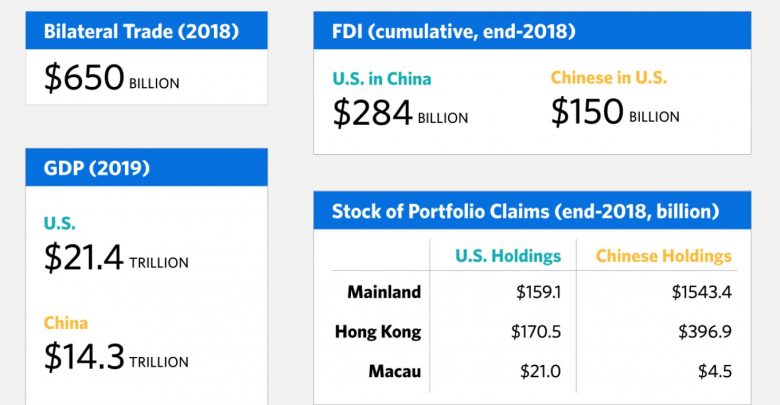Click the GDP (2019) header
Screen dimensions: 780x405
[x=97, y=167]
